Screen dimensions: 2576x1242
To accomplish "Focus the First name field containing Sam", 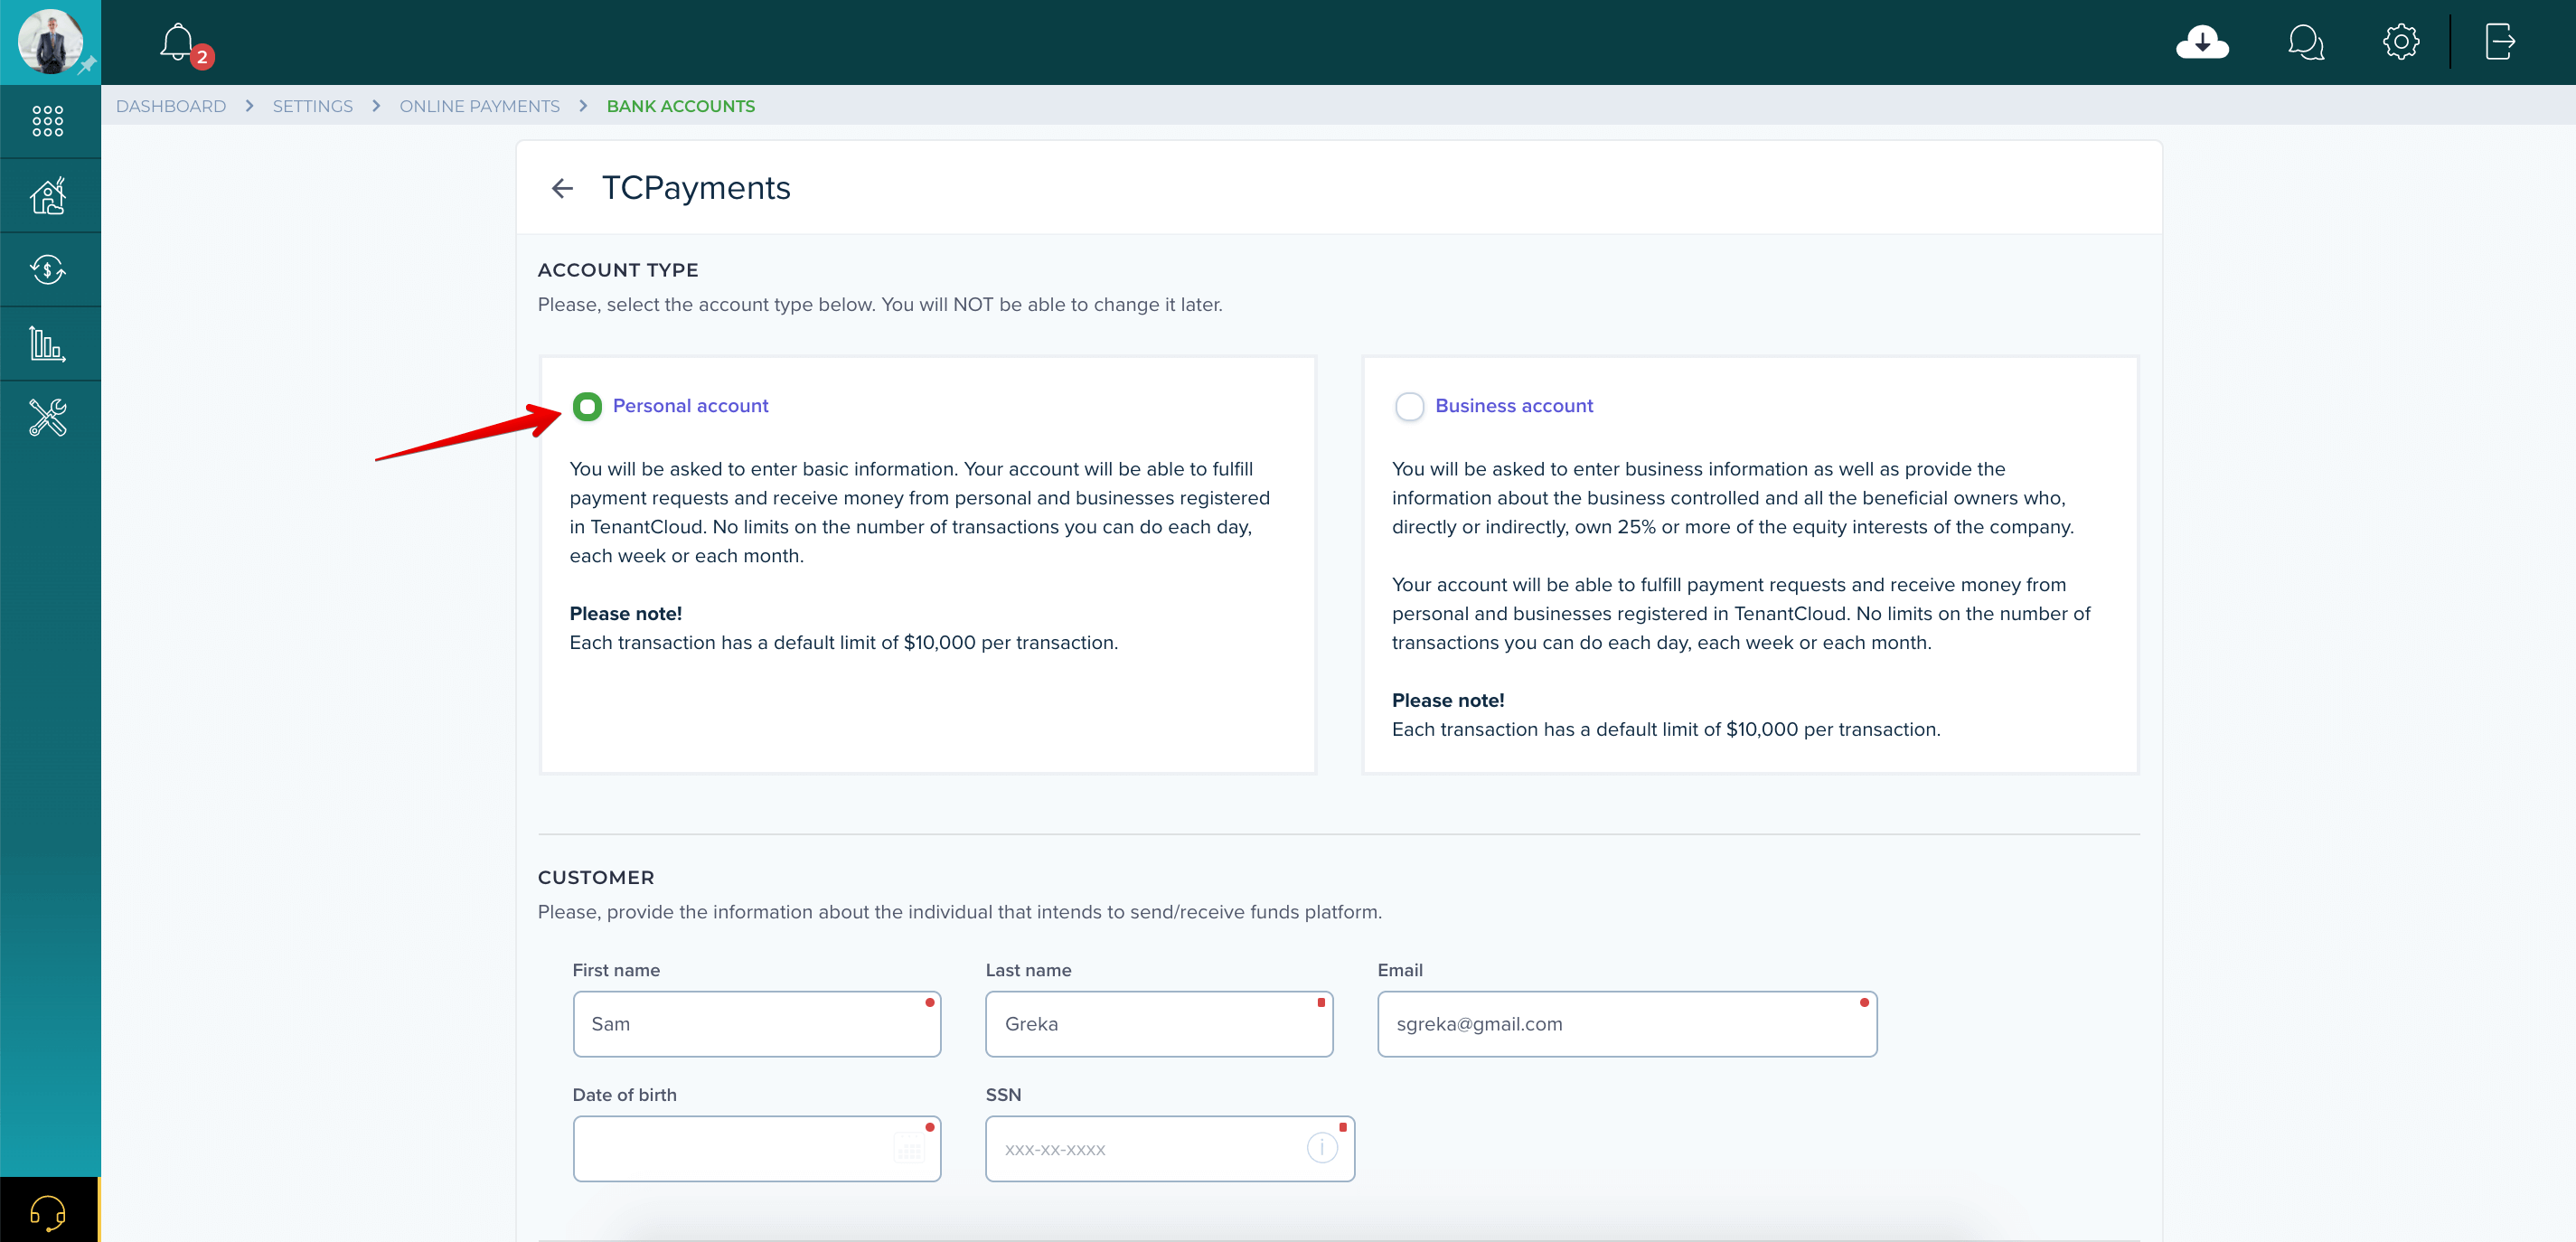I will (757, 1024).
